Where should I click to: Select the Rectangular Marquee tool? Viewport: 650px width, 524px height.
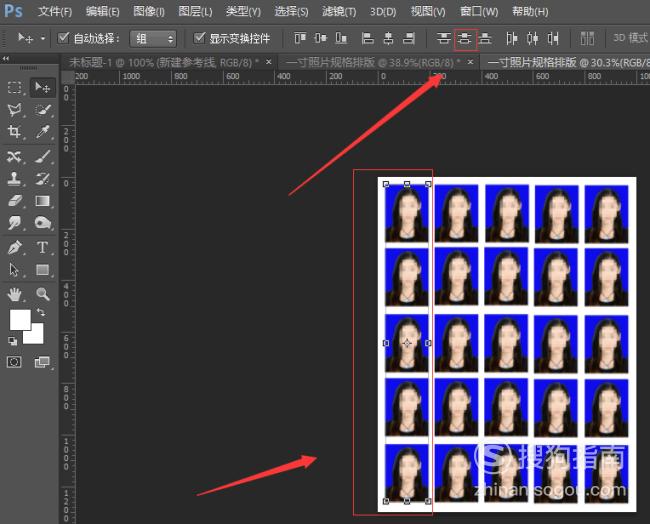[x=15, y=87]
